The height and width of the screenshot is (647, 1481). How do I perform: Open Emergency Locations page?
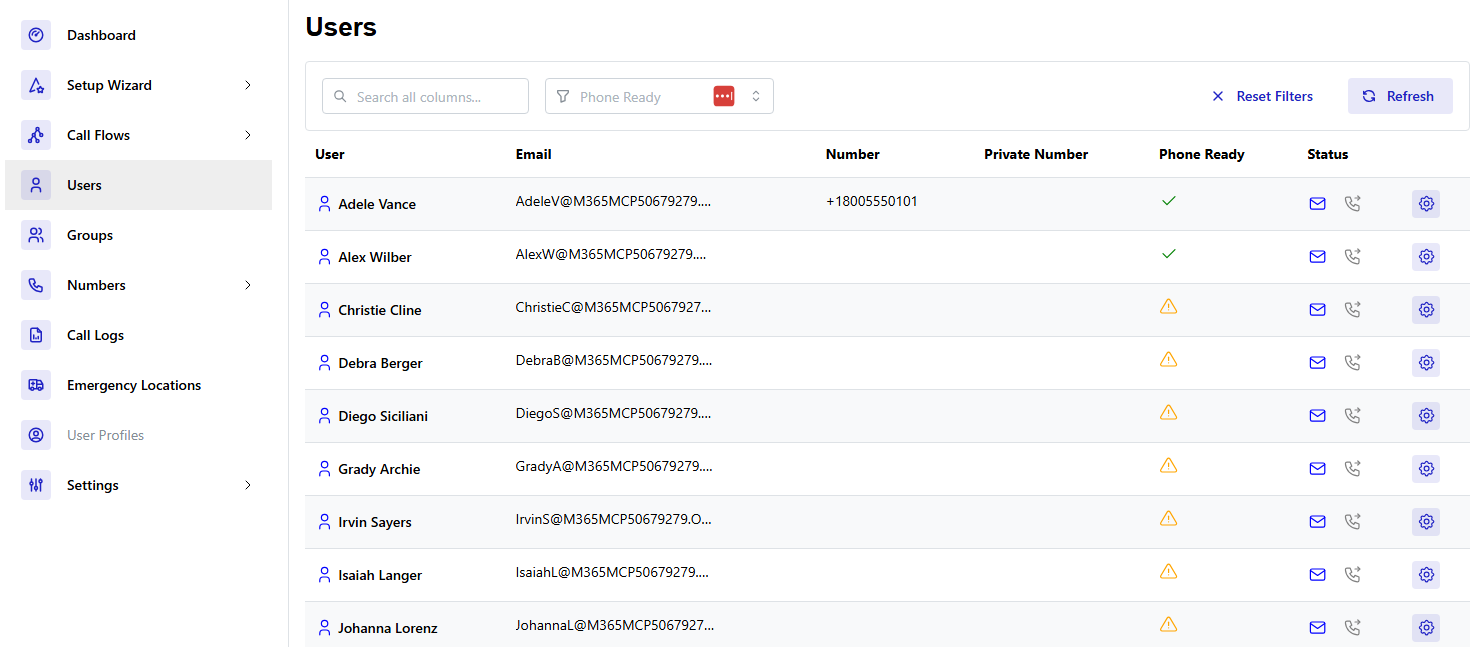tap(133, 385)
